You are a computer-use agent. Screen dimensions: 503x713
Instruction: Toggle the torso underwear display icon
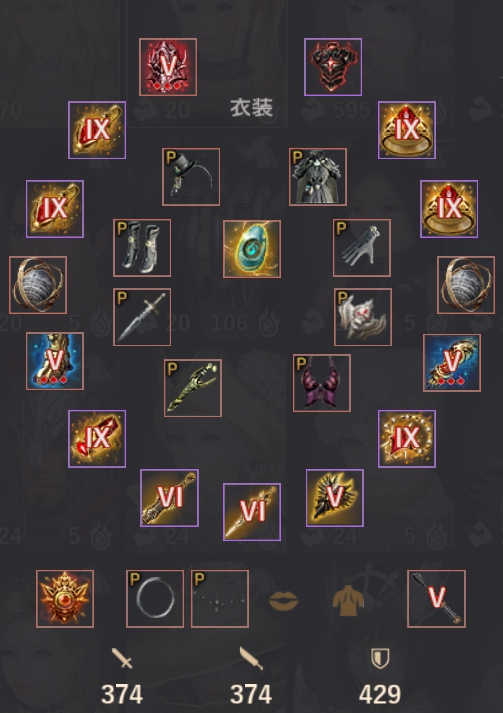pos(348,600)
